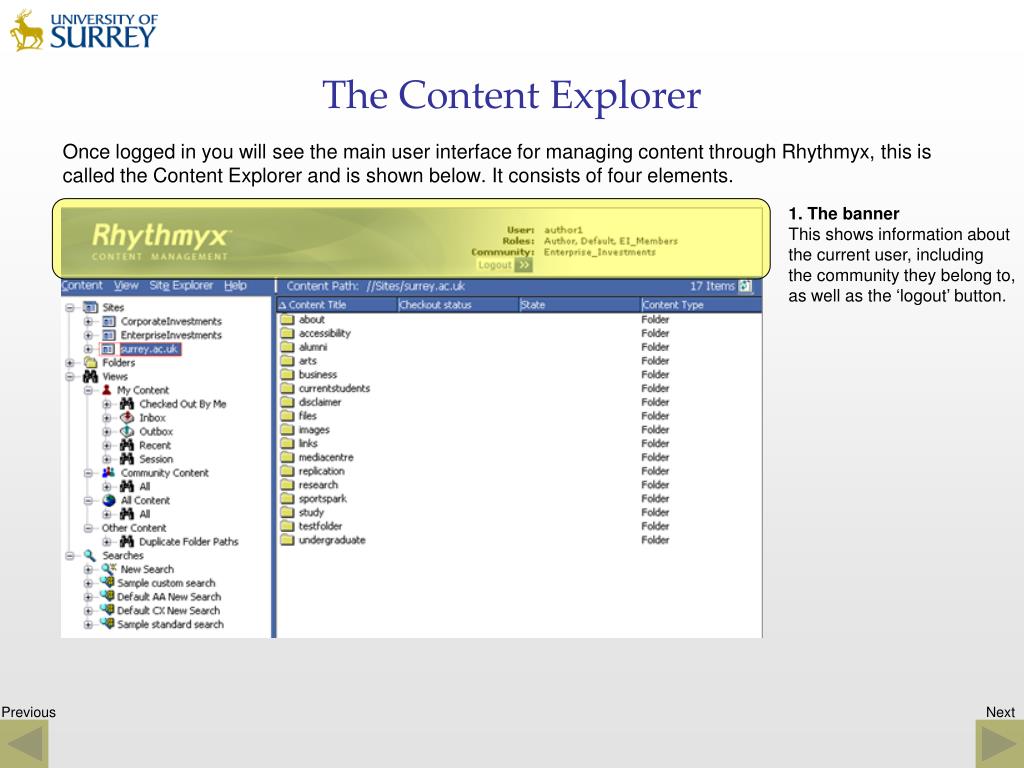
Task: Go to the Previous slide arrow
Action: point(24,743)
